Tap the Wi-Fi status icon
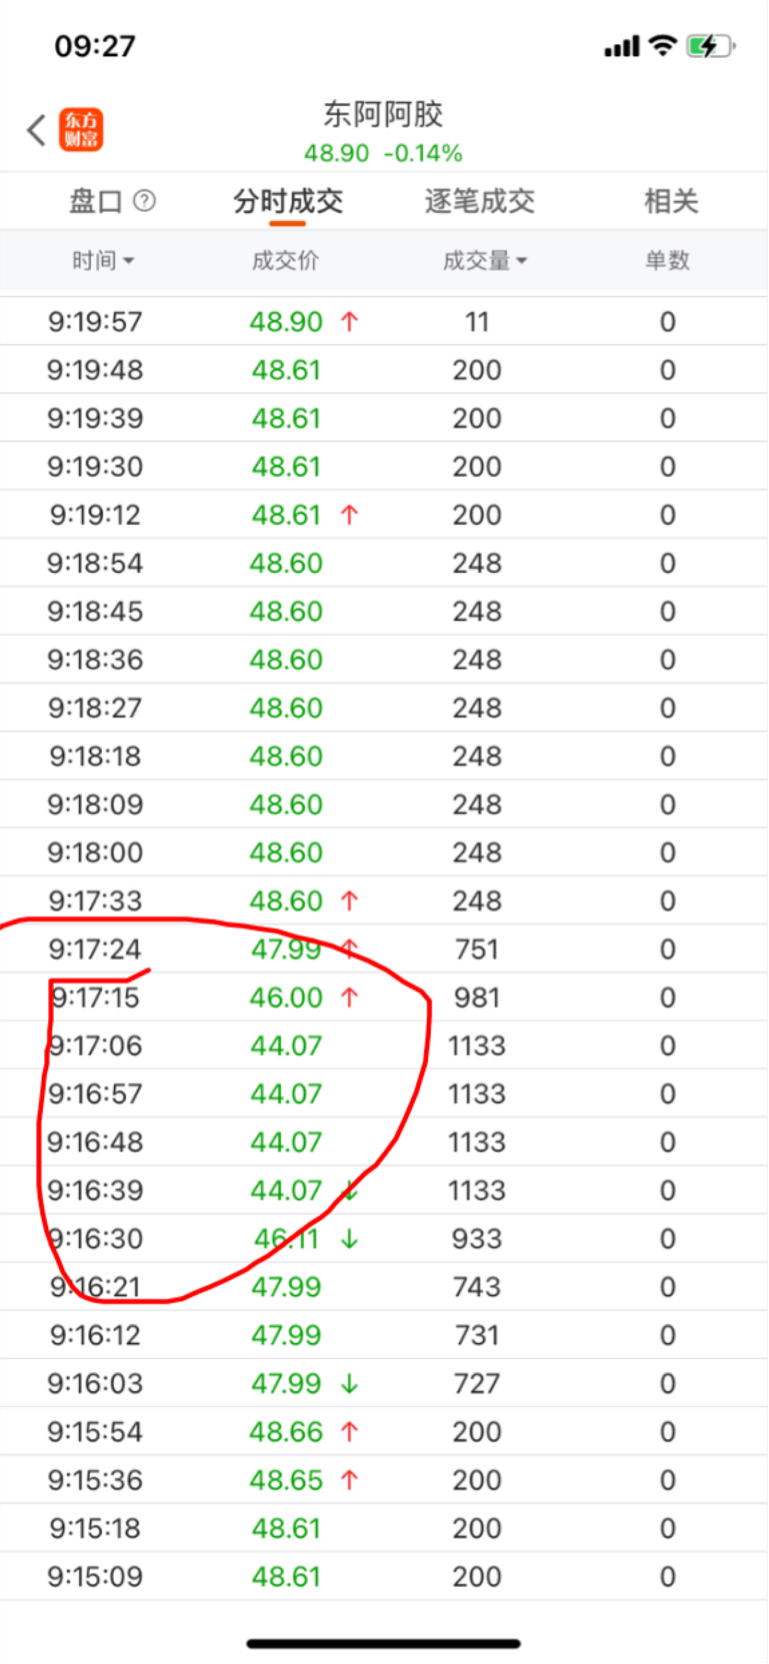 pyautogui.click(x=662, y=45)
